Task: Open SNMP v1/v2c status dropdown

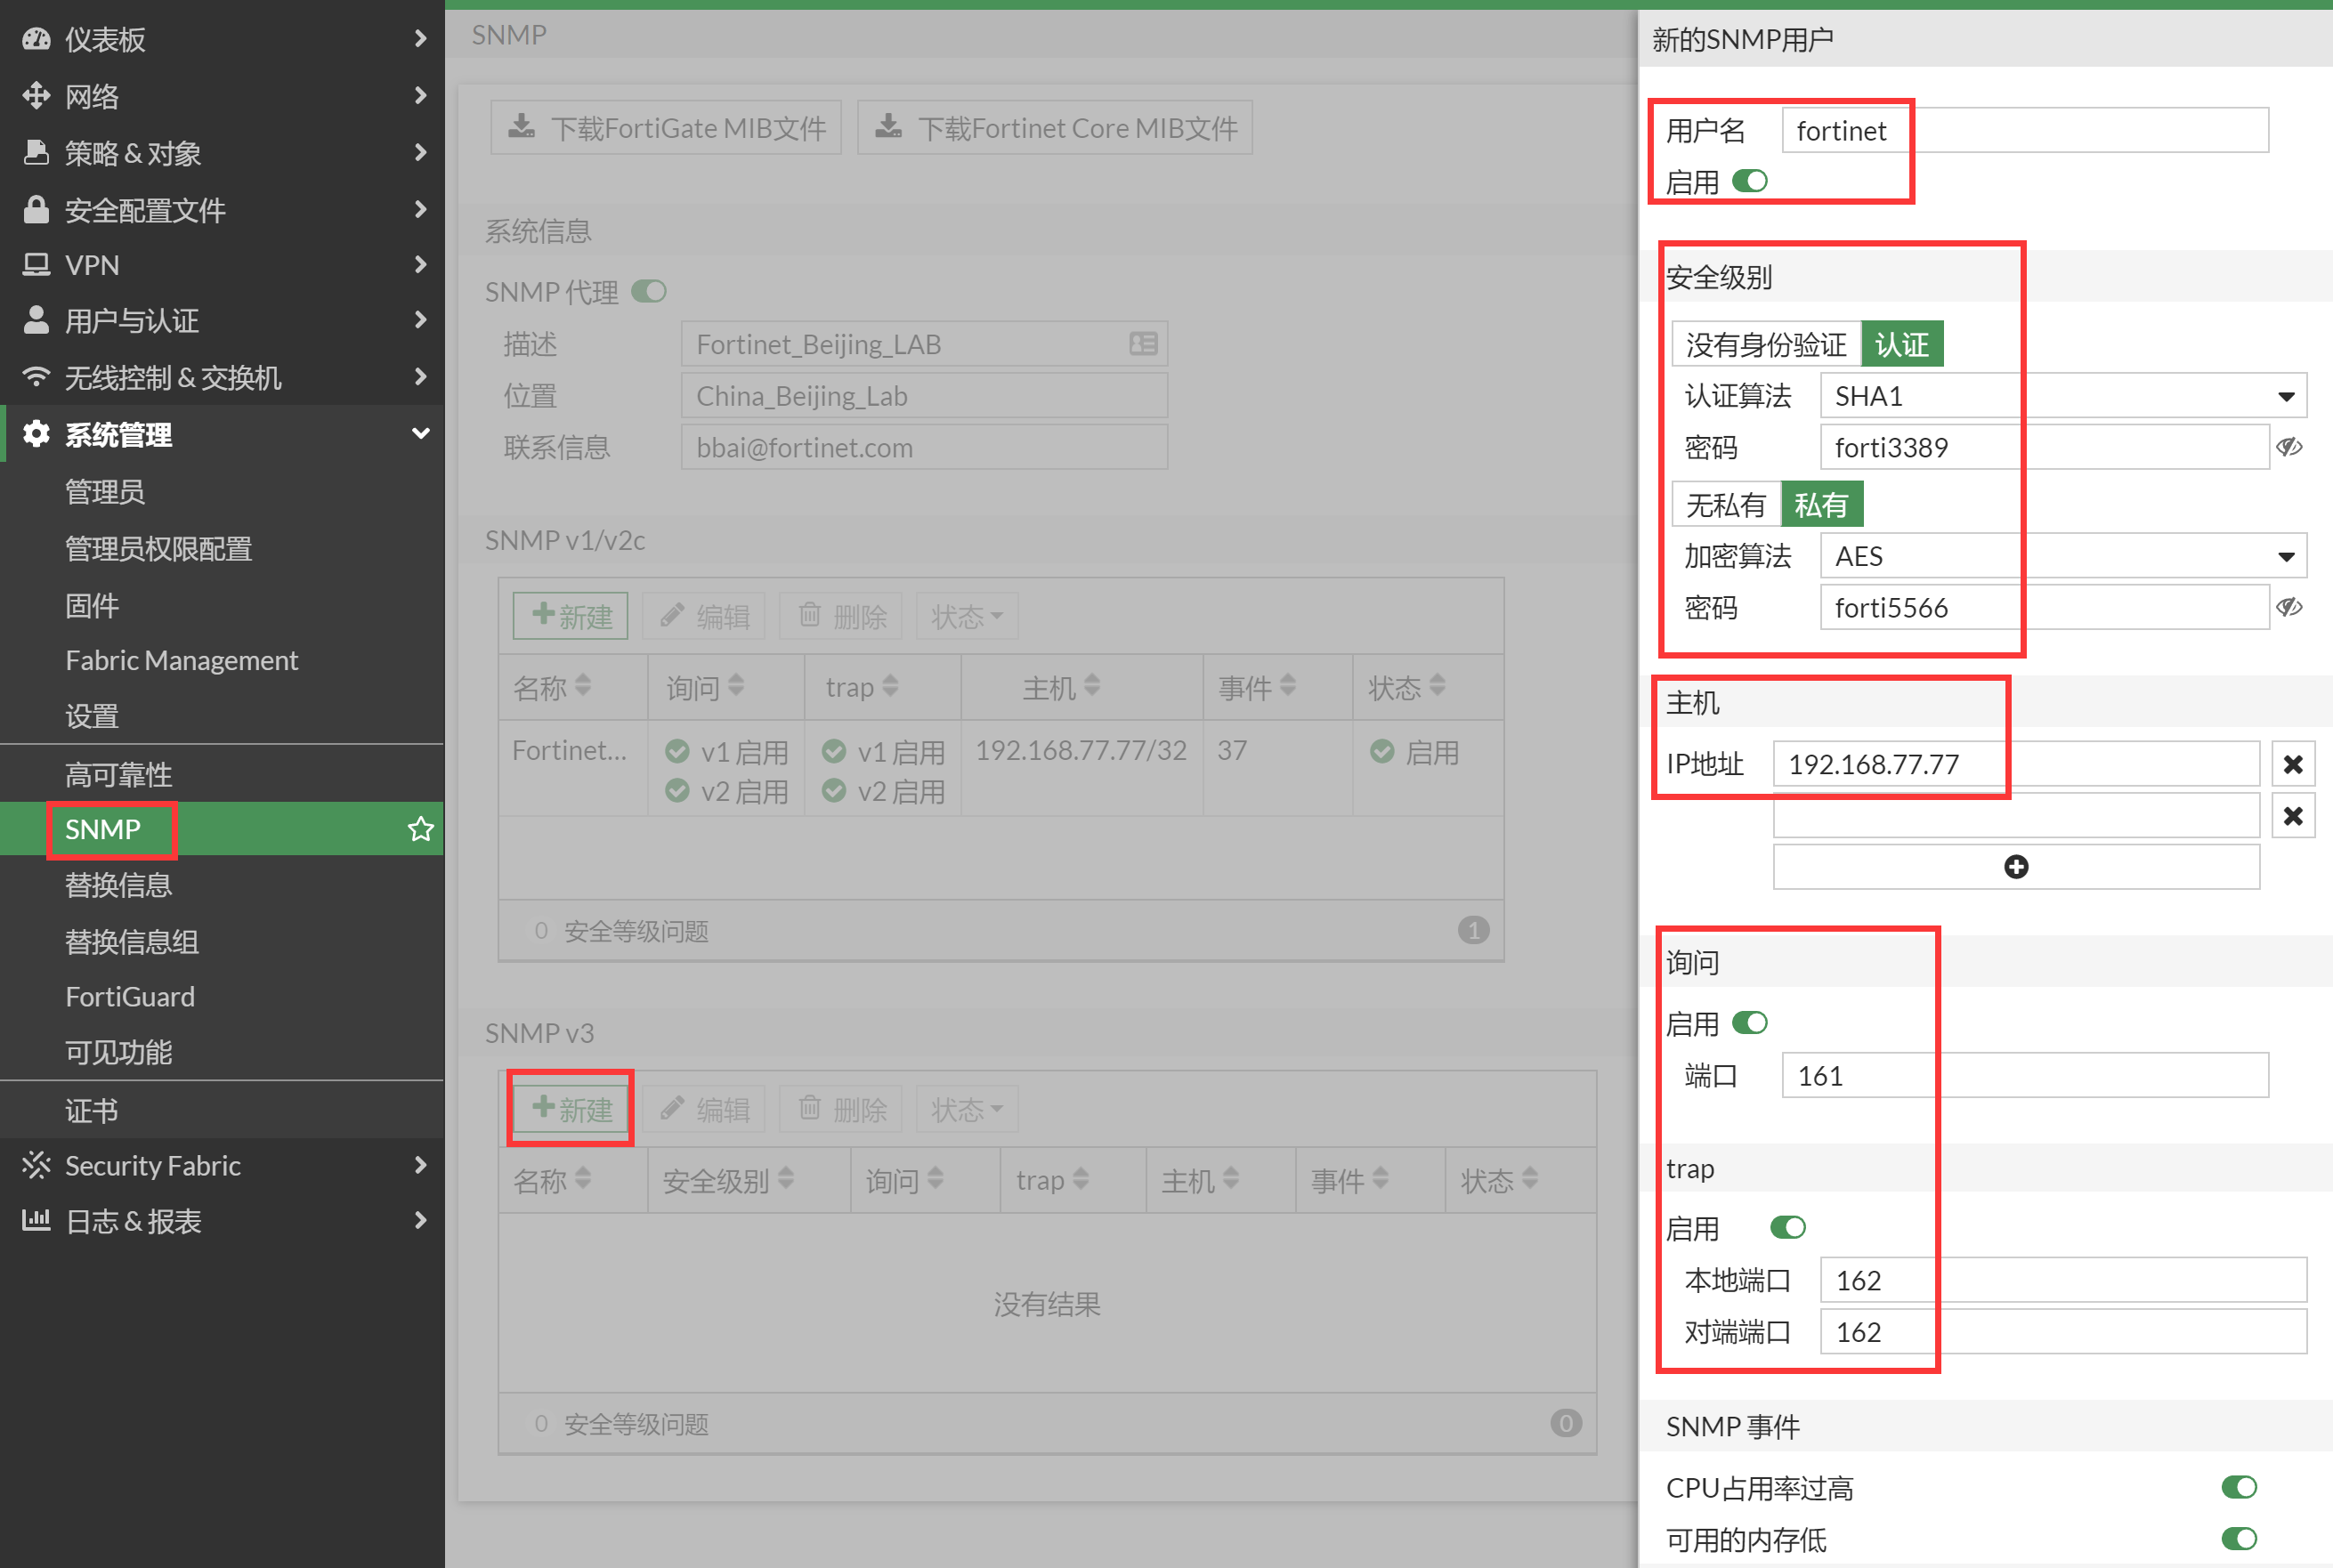Action: pyautogui.click(x=967, y=616)
